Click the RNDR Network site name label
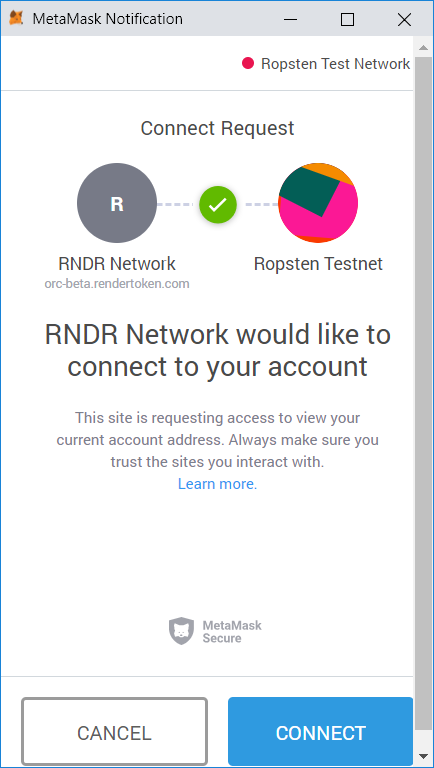This screenshot has height=768, width=434. pos(117,264)
